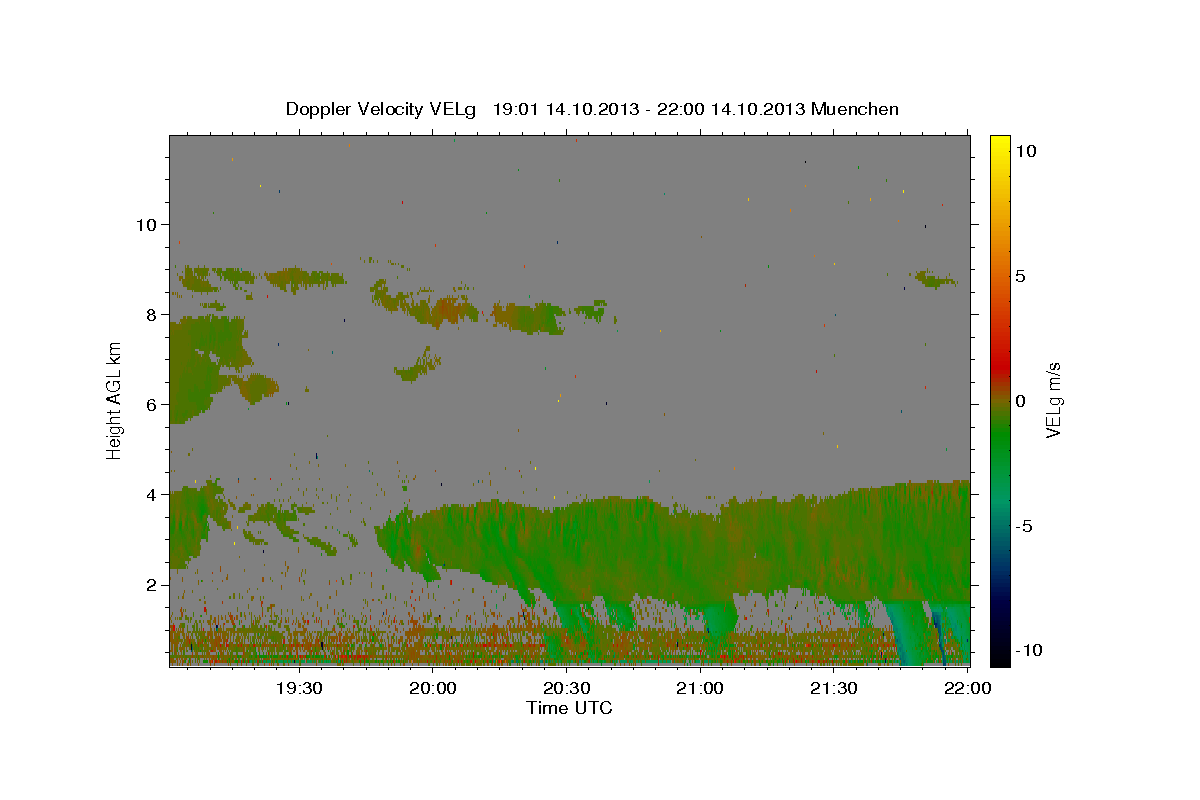
Task: Click the colorbar label '10'
Action: (x=1025, y=151)
